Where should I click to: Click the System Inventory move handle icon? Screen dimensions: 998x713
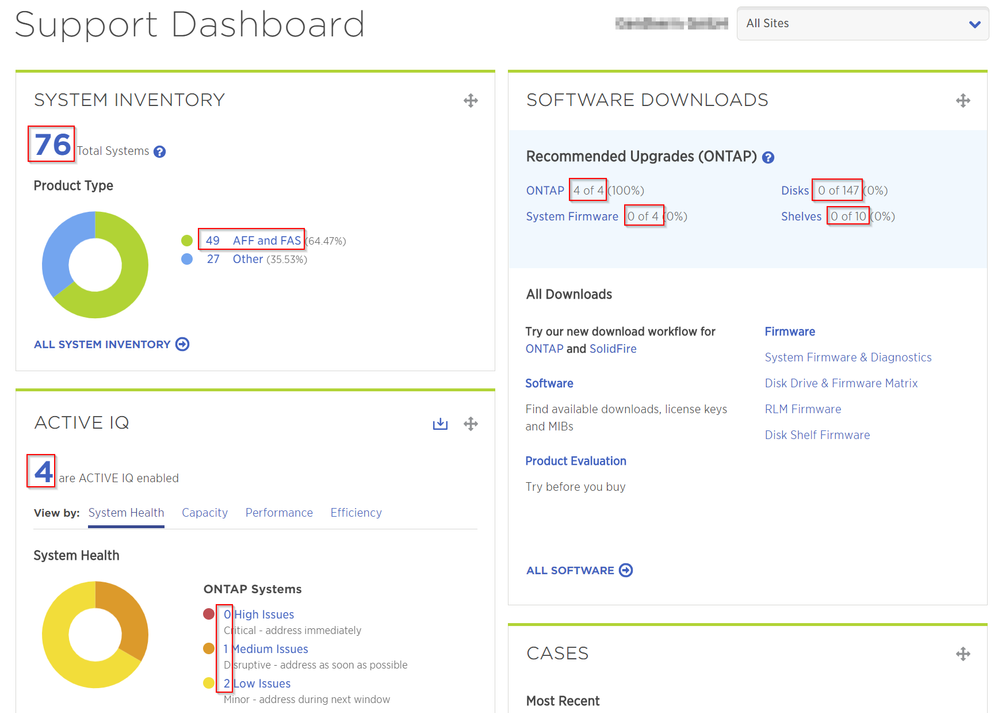(470, 100)
